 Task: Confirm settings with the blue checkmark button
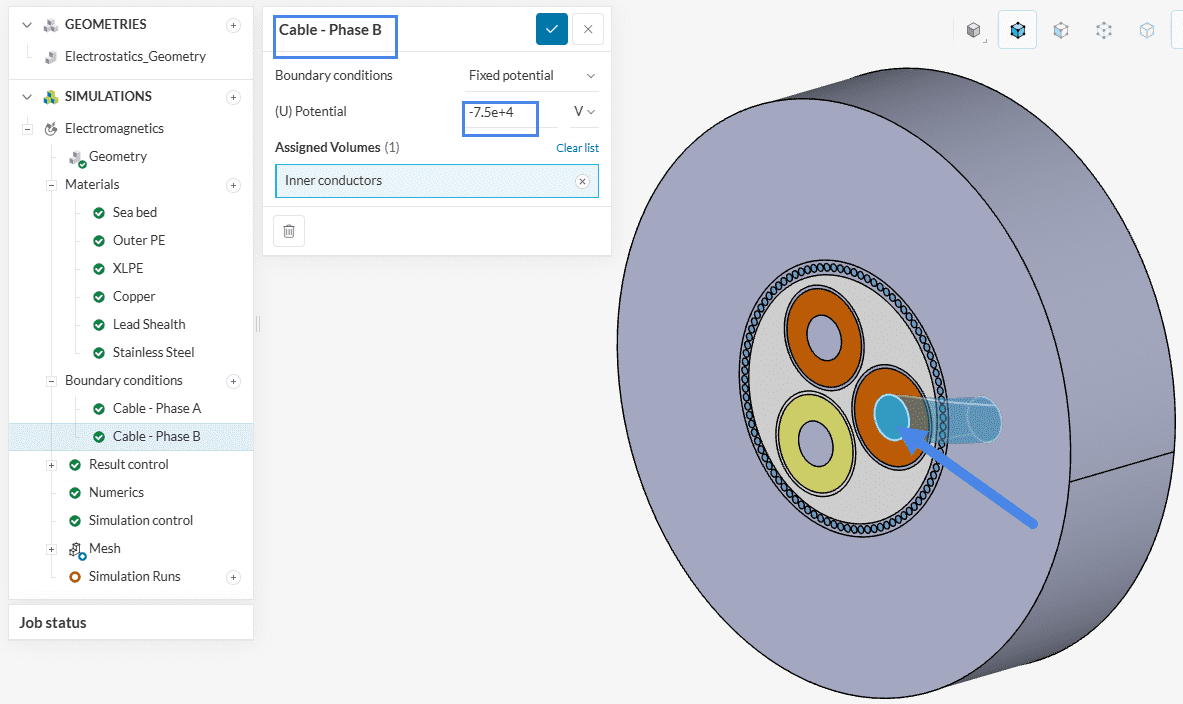(551, 29)
